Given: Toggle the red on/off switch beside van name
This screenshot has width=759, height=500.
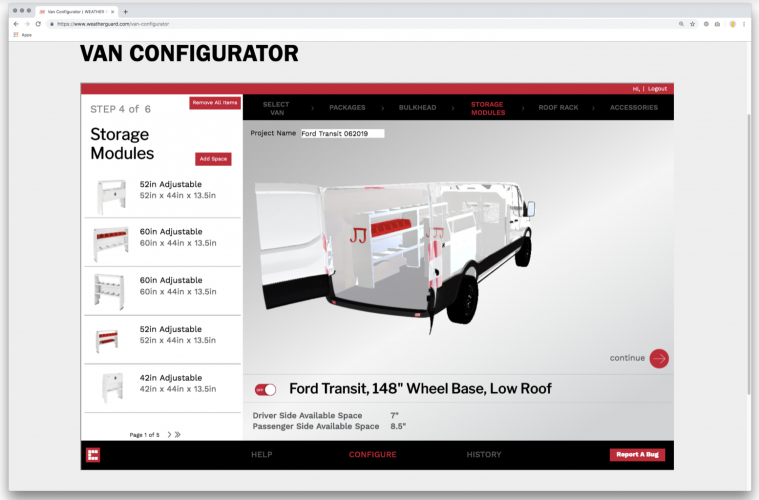Looking at the screenshot, I should click(265, 390).
